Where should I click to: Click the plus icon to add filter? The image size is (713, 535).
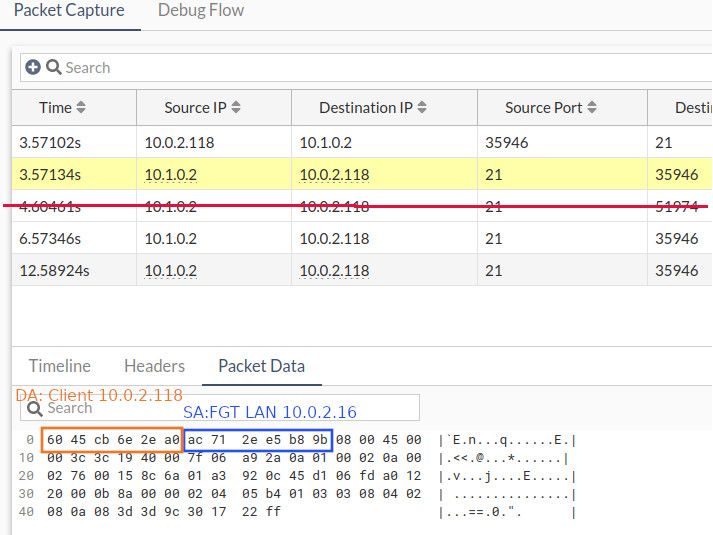pyautogui.click(x=33, y=67)
